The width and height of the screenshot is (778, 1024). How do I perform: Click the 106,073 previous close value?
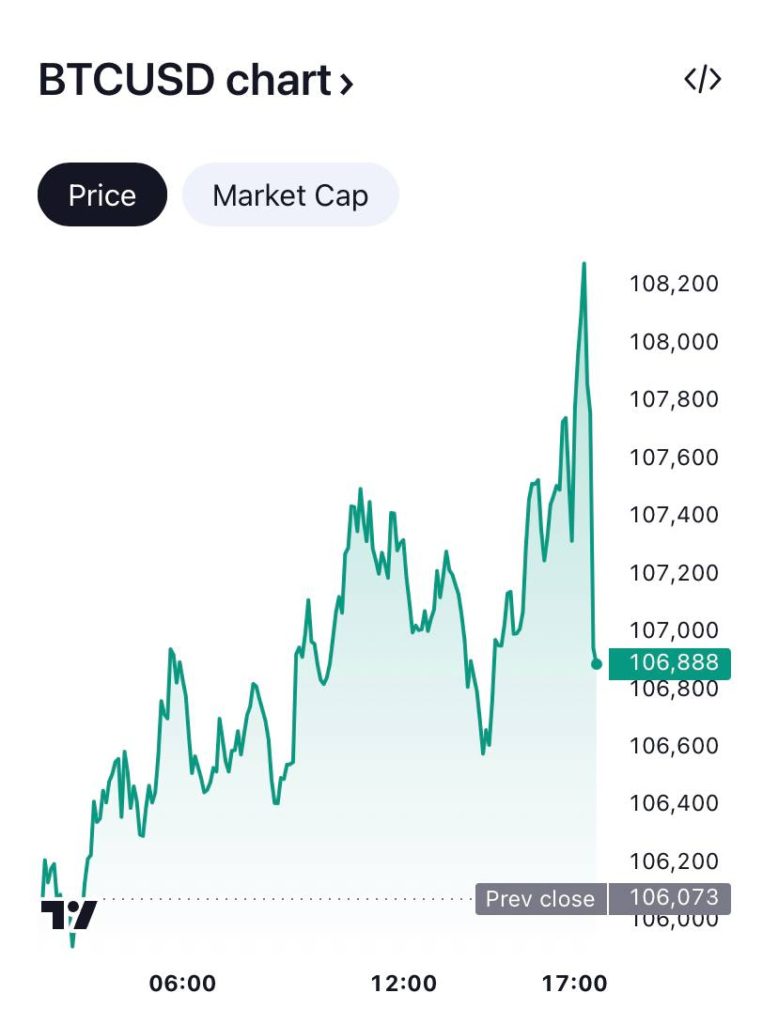coord(673,898)
